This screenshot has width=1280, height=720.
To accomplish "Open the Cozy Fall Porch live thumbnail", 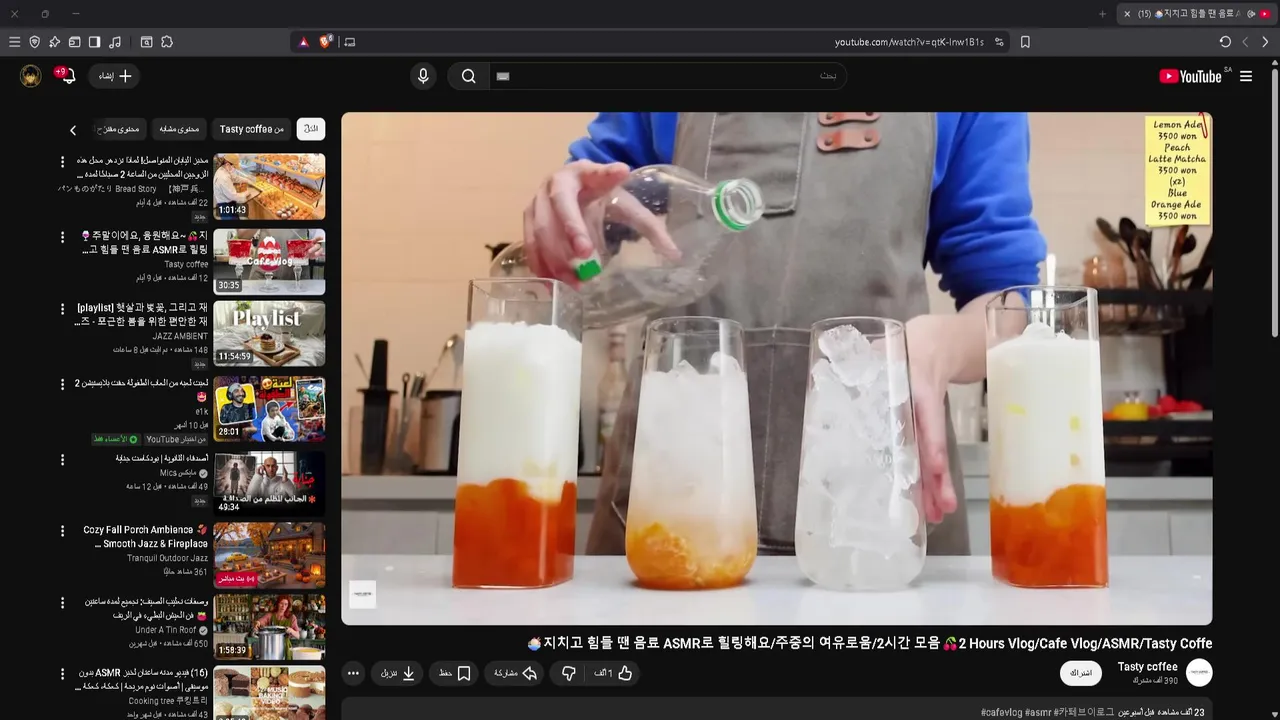I will coord(269,554).
